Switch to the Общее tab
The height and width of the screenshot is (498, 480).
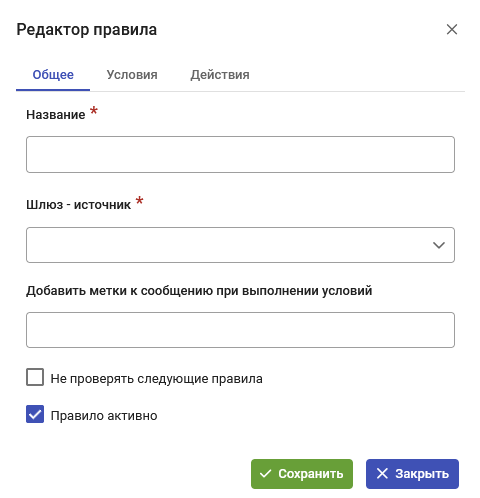53,75
